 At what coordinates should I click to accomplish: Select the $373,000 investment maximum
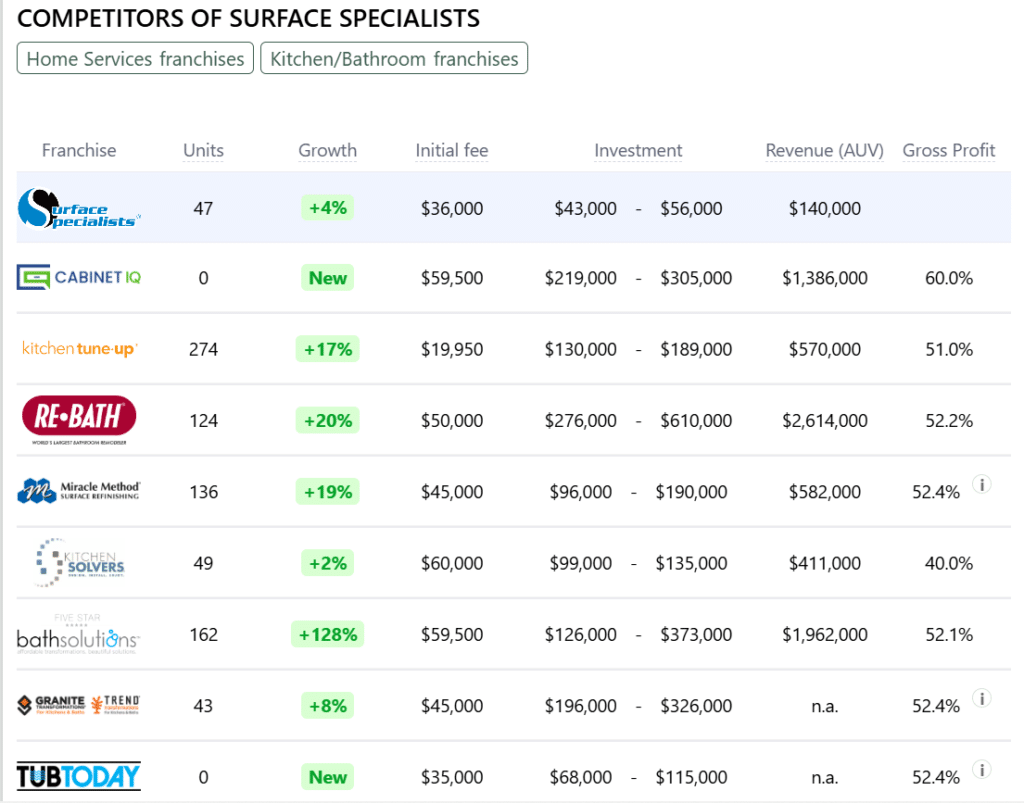click(696, 635)
